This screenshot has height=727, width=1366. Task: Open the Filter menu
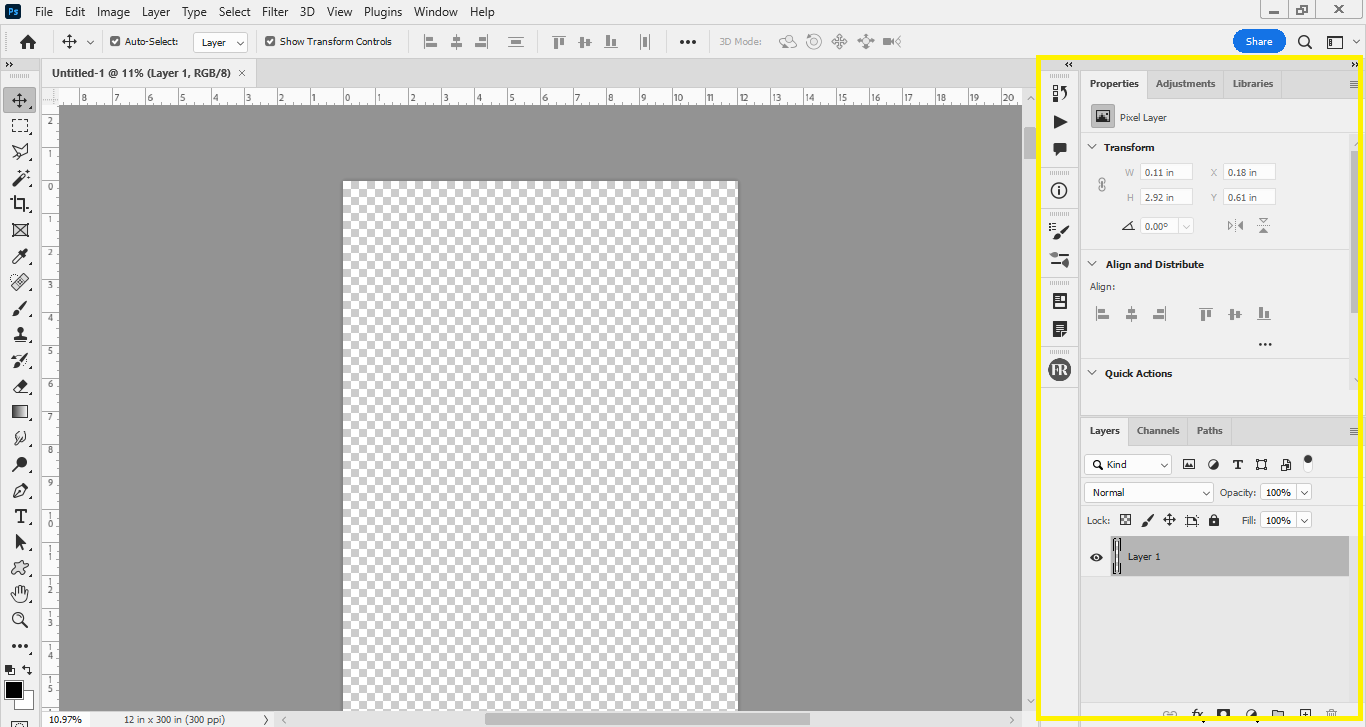coord(275,12)
